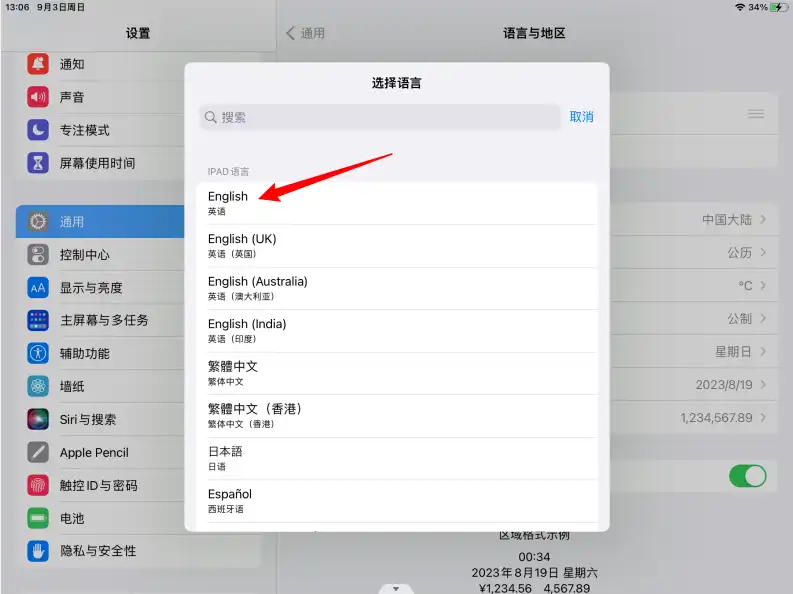Tap the 声音 speaker icon

pos(38,97)
